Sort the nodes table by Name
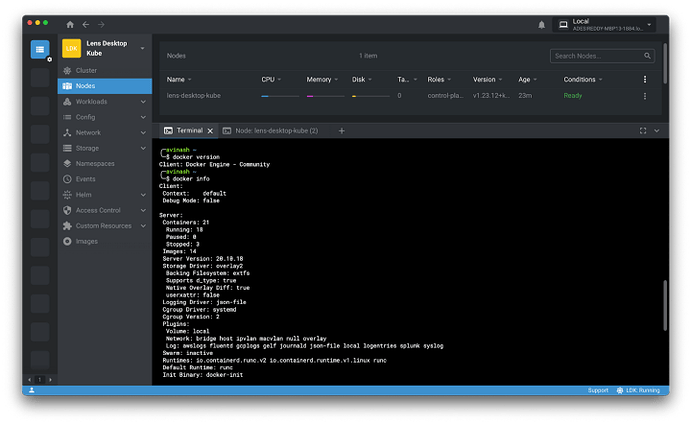Image resolution: width=690 pixels, height=424 pixels. tap(177, 79)
